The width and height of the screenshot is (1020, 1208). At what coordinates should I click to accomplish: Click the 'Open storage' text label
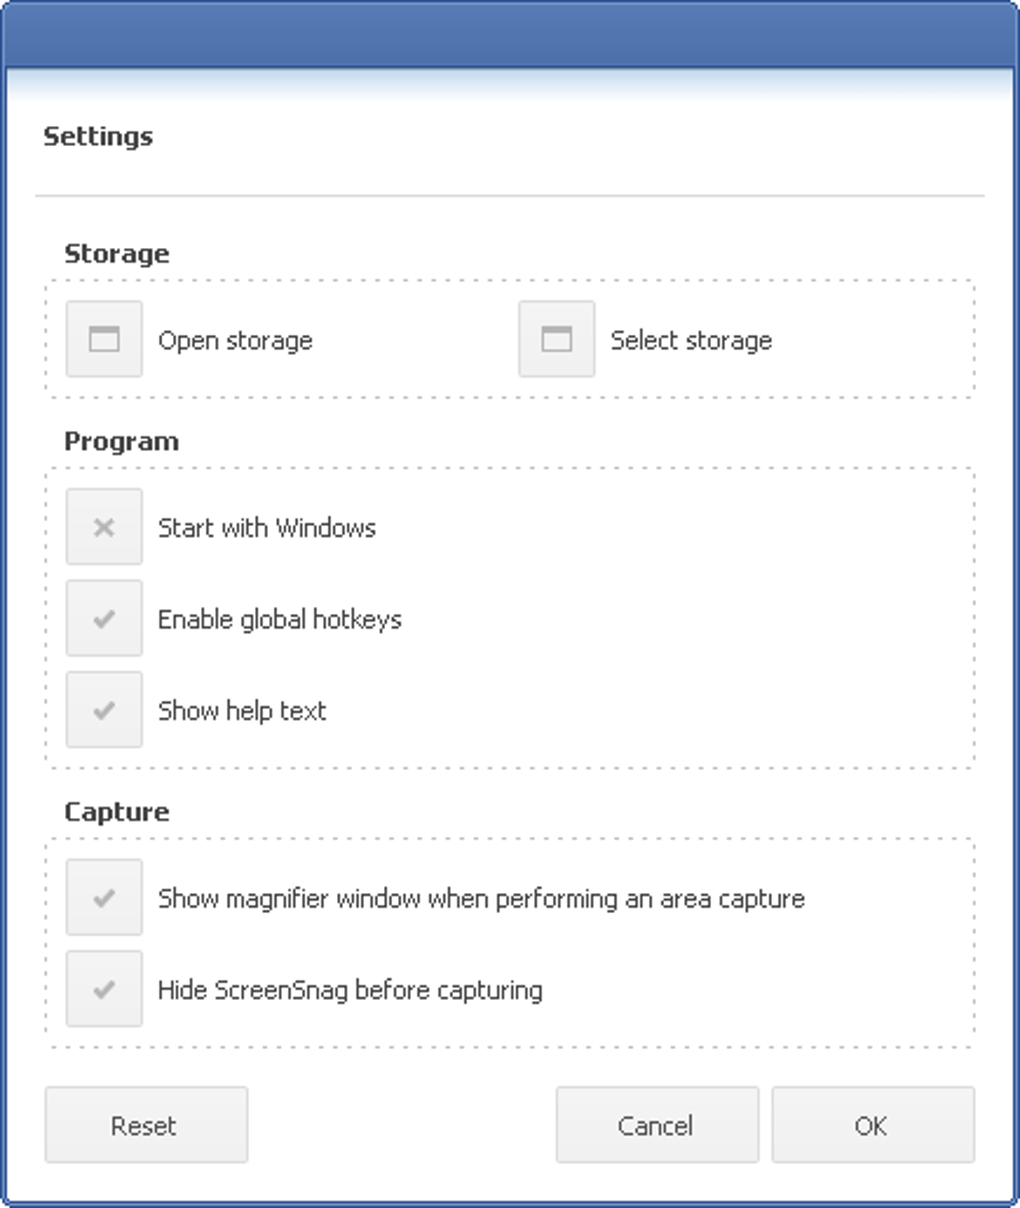pyautogui.click(x=235, y=341)
